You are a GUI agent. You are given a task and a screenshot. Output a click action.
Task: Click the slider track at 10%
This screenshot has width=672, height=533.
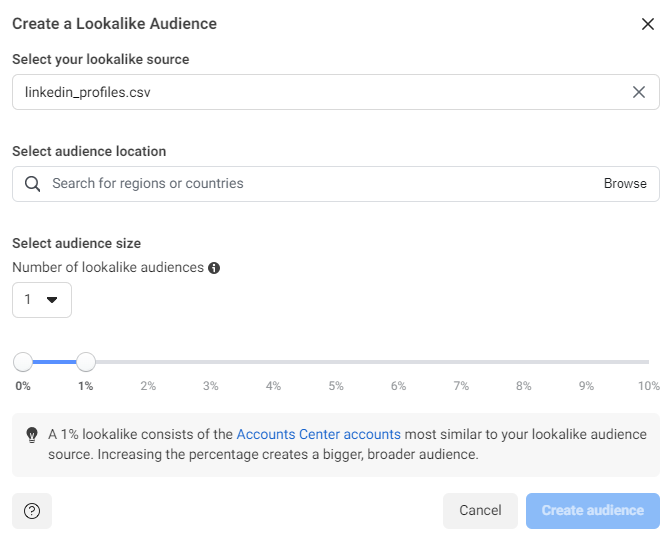pyautogui.click(x=648, y=362)
